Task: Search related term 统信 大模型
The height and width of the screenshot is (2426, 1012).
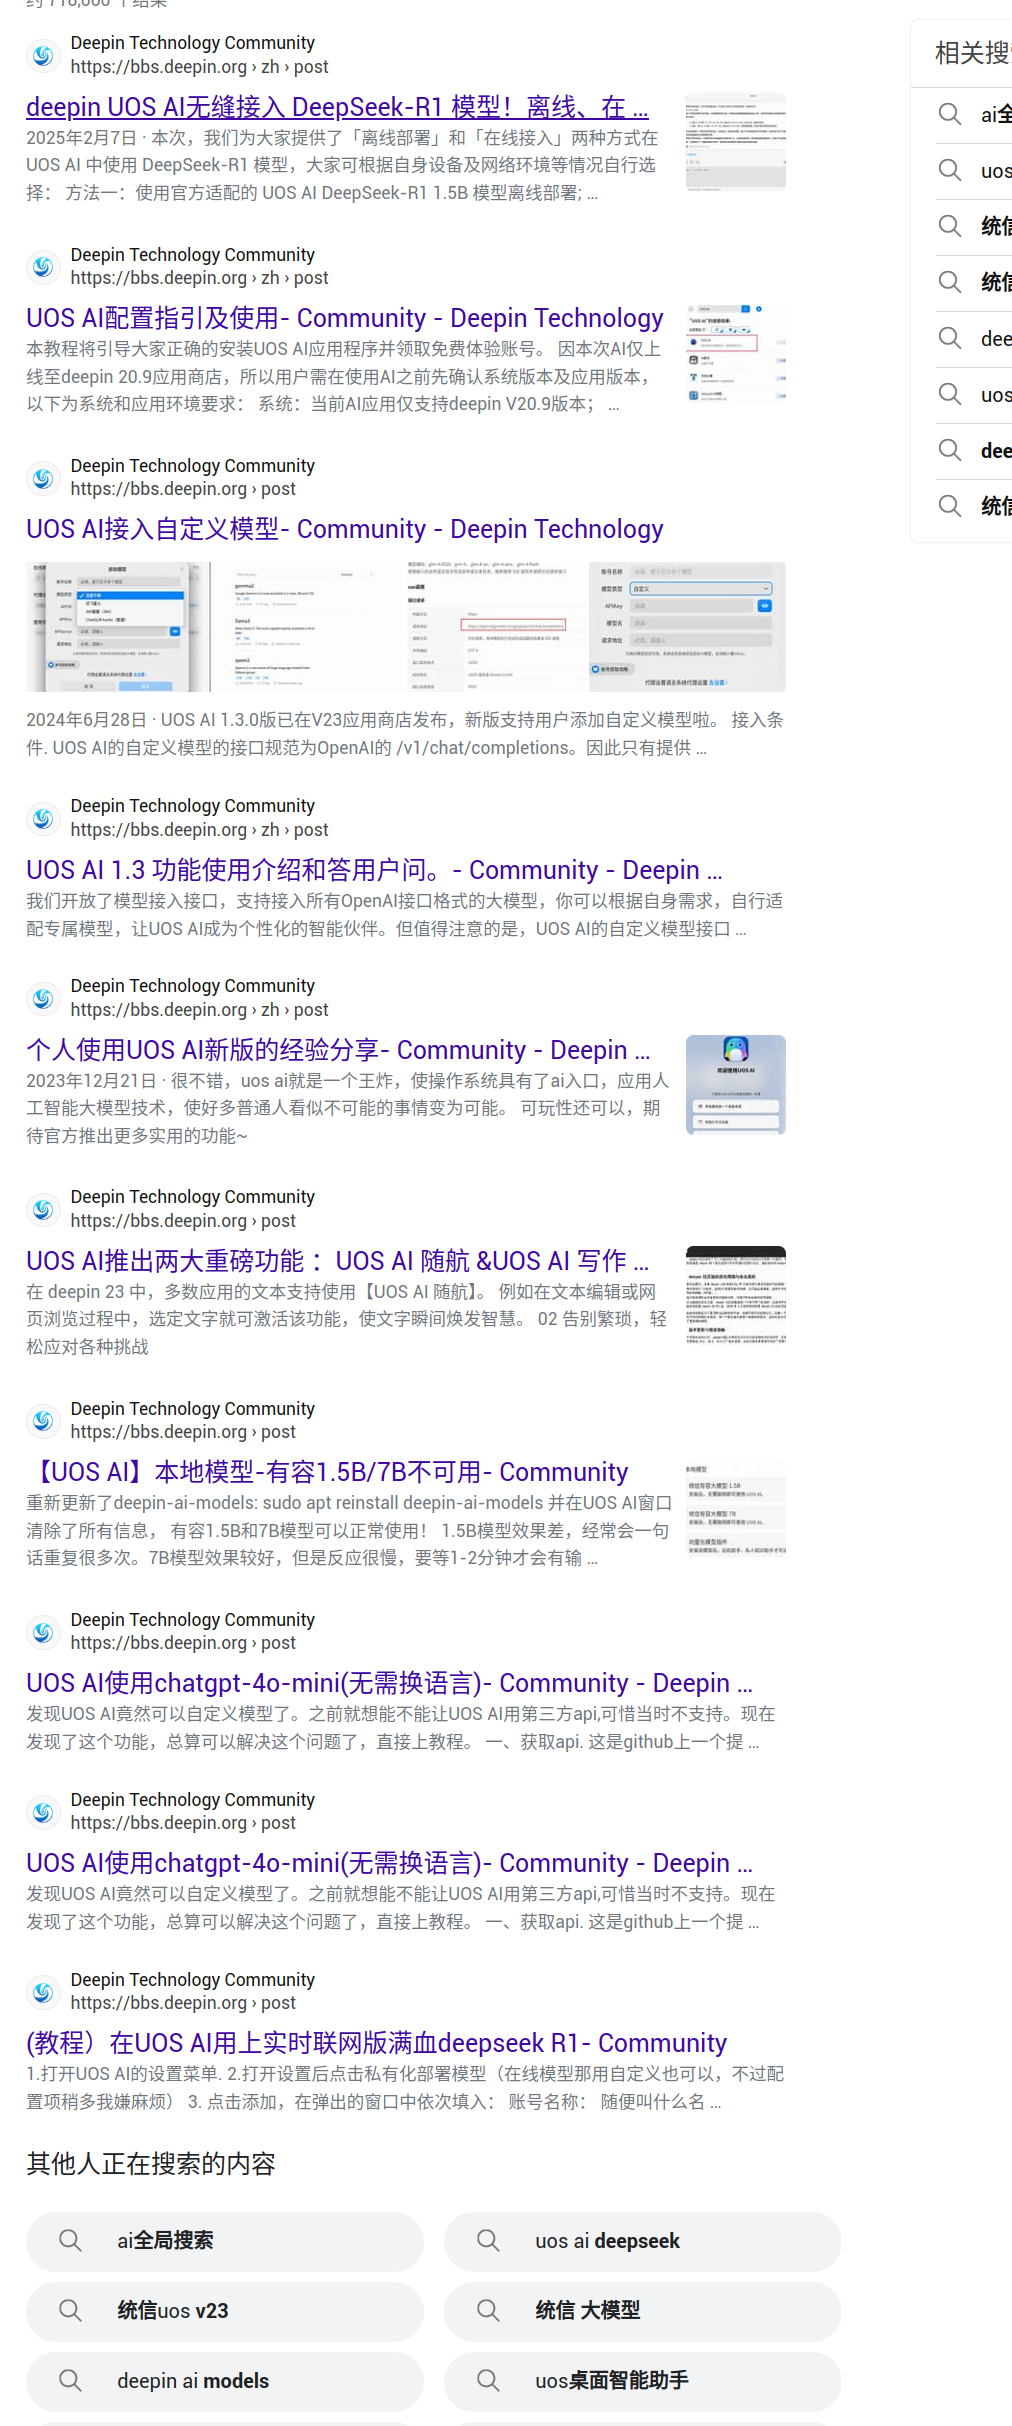Action: coord(642,2311)
